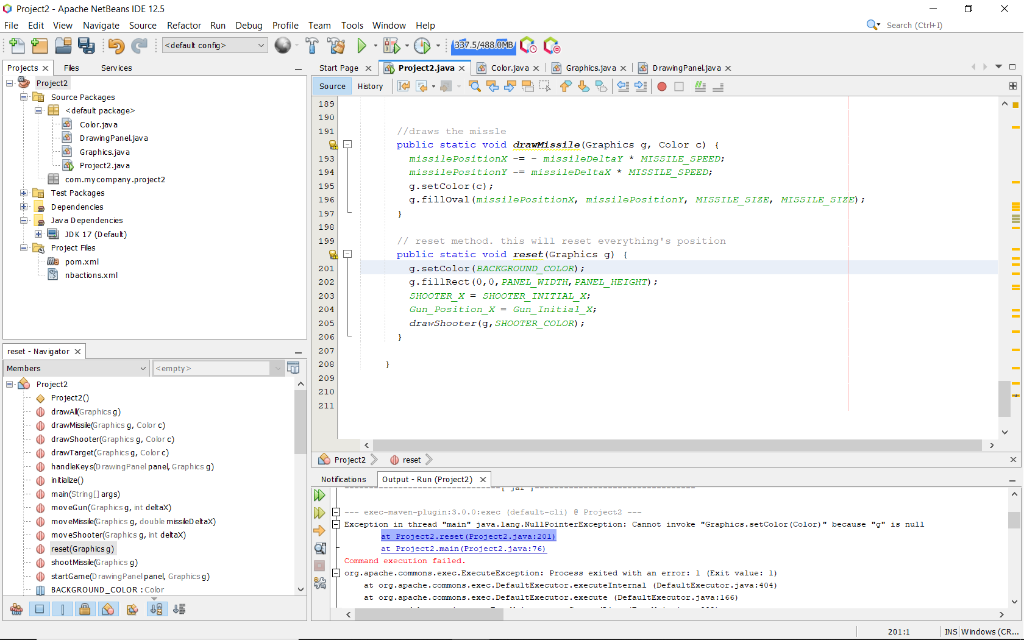Screen dimensions: 1024x640
Task: Open the default config dropdown
Action: [215, 46]
